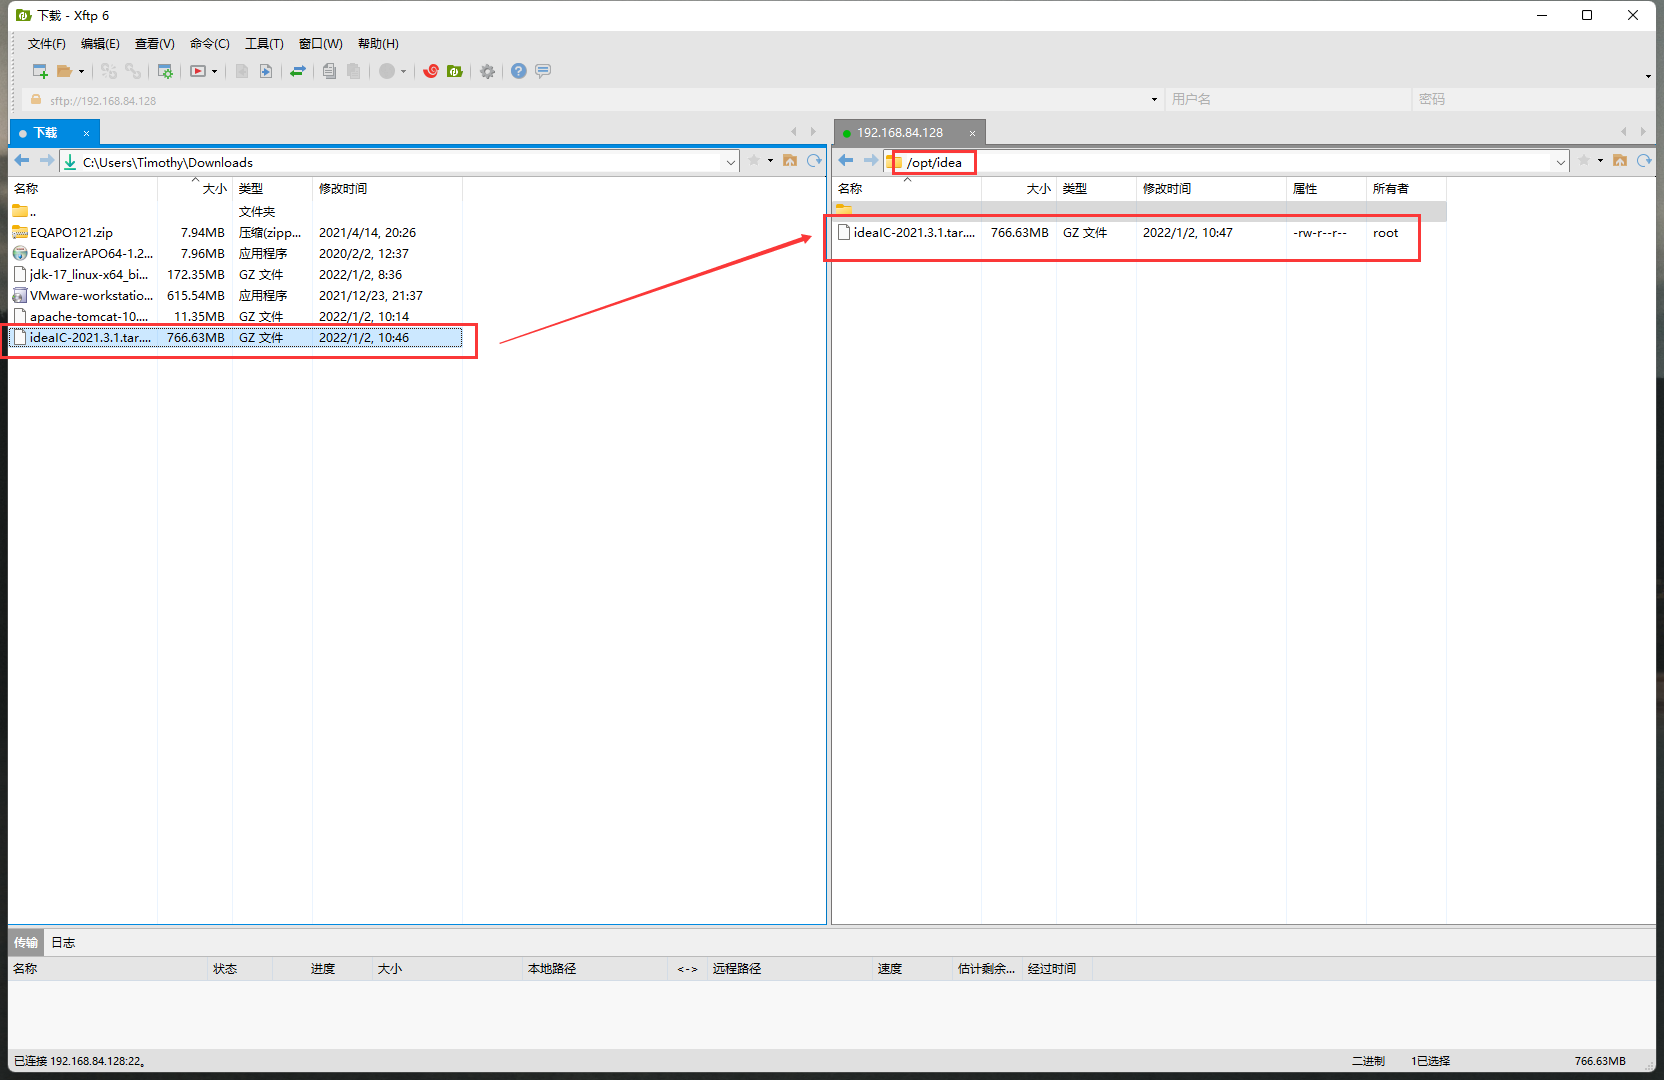The height and width of the screenshot is (1080, 1664).
Task: Open the dropdown arrow beside the play icon
Action: tap(214, 71)
